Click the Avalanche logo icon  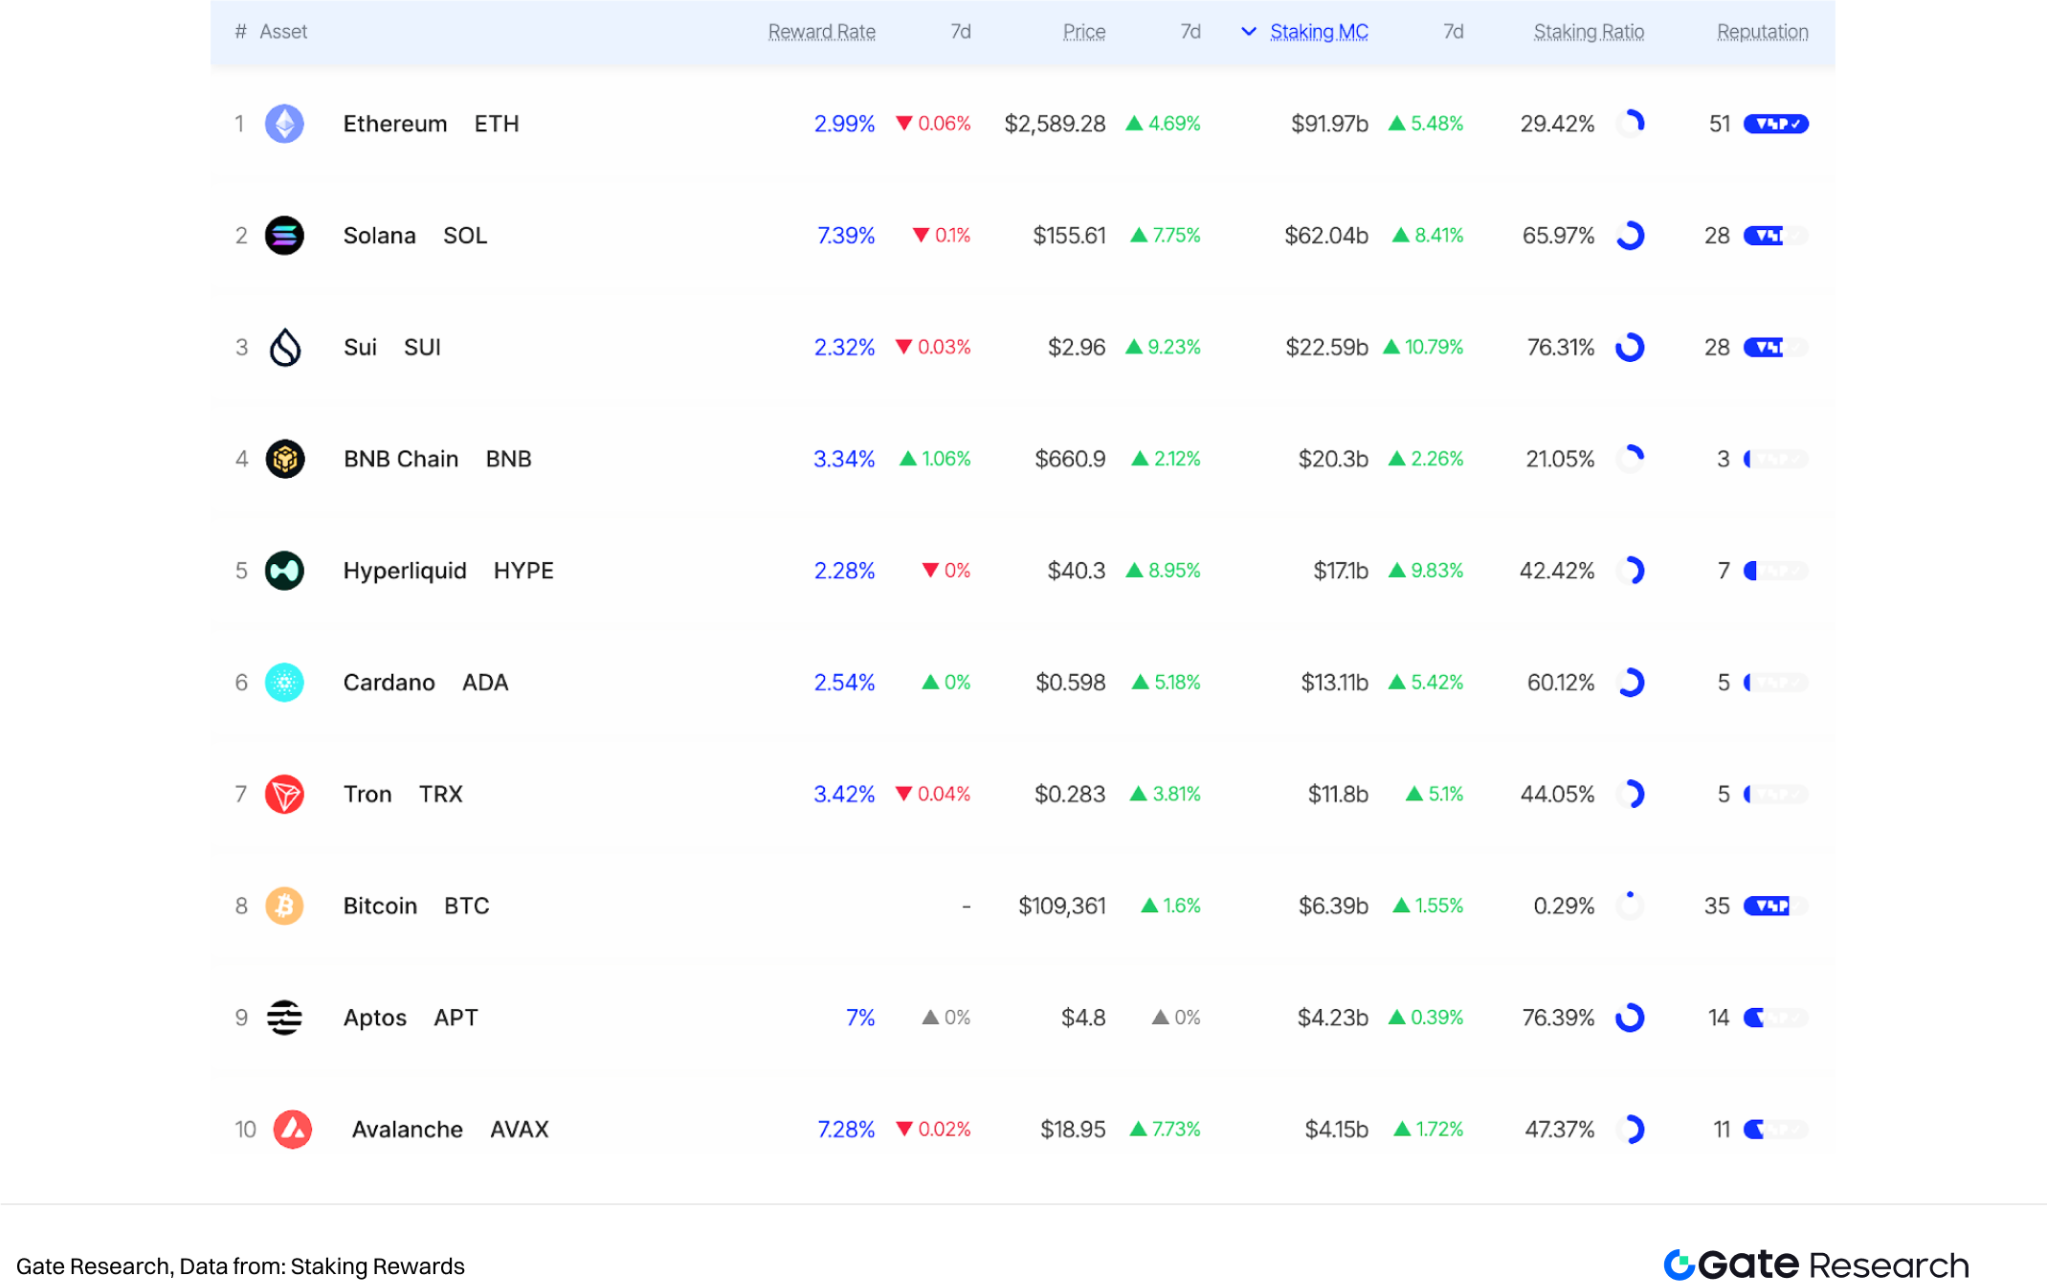pyautogui.click(x=292, y=1130)
